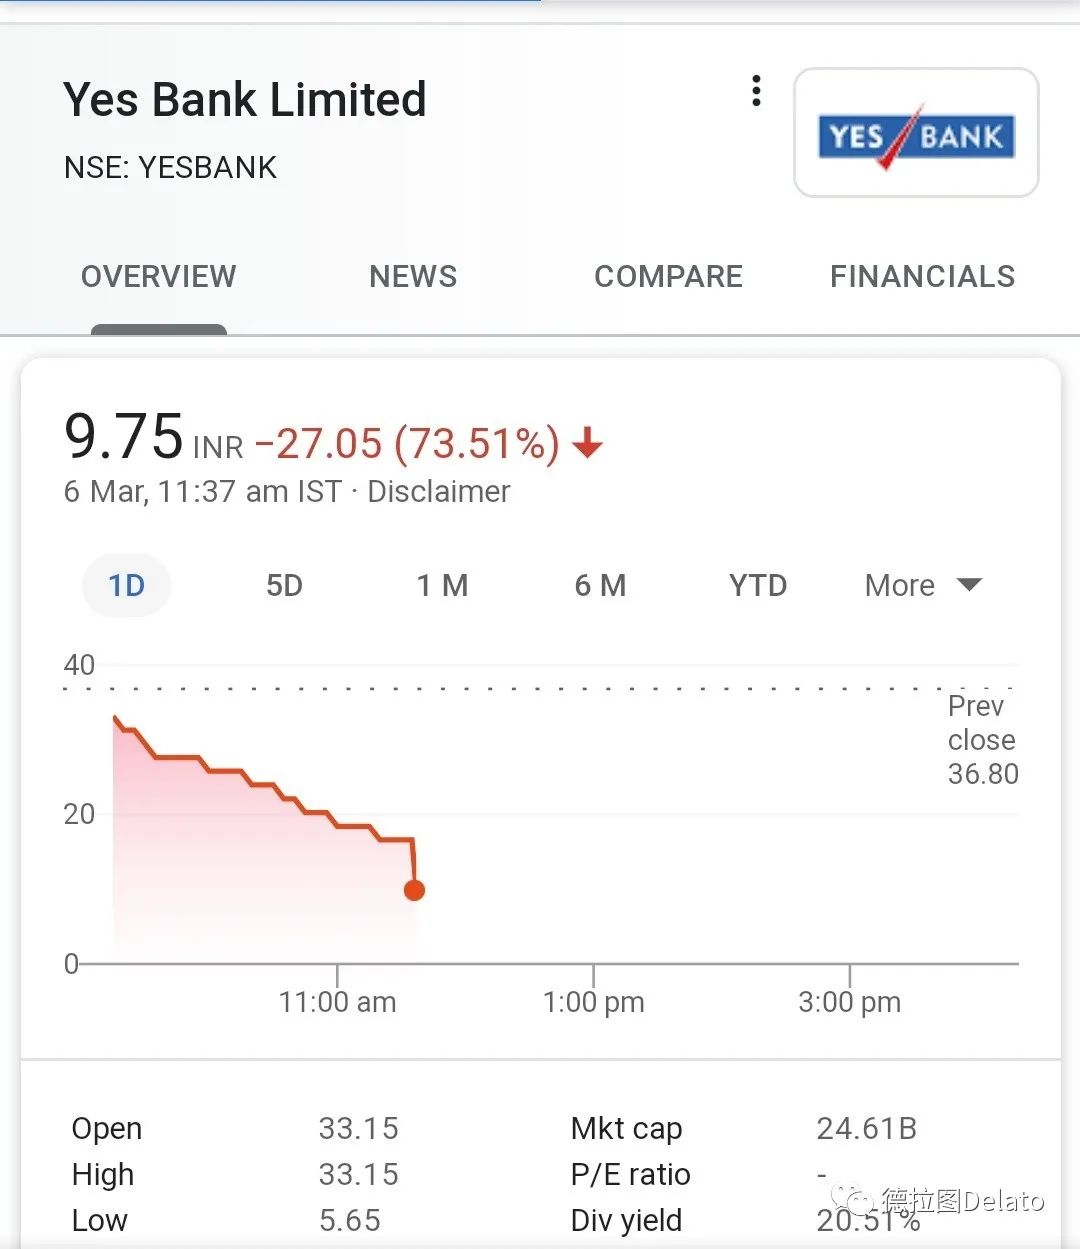Select the YTD chart range
1080x1249 pixels.
pyautogui.click(x=758, y=585)
